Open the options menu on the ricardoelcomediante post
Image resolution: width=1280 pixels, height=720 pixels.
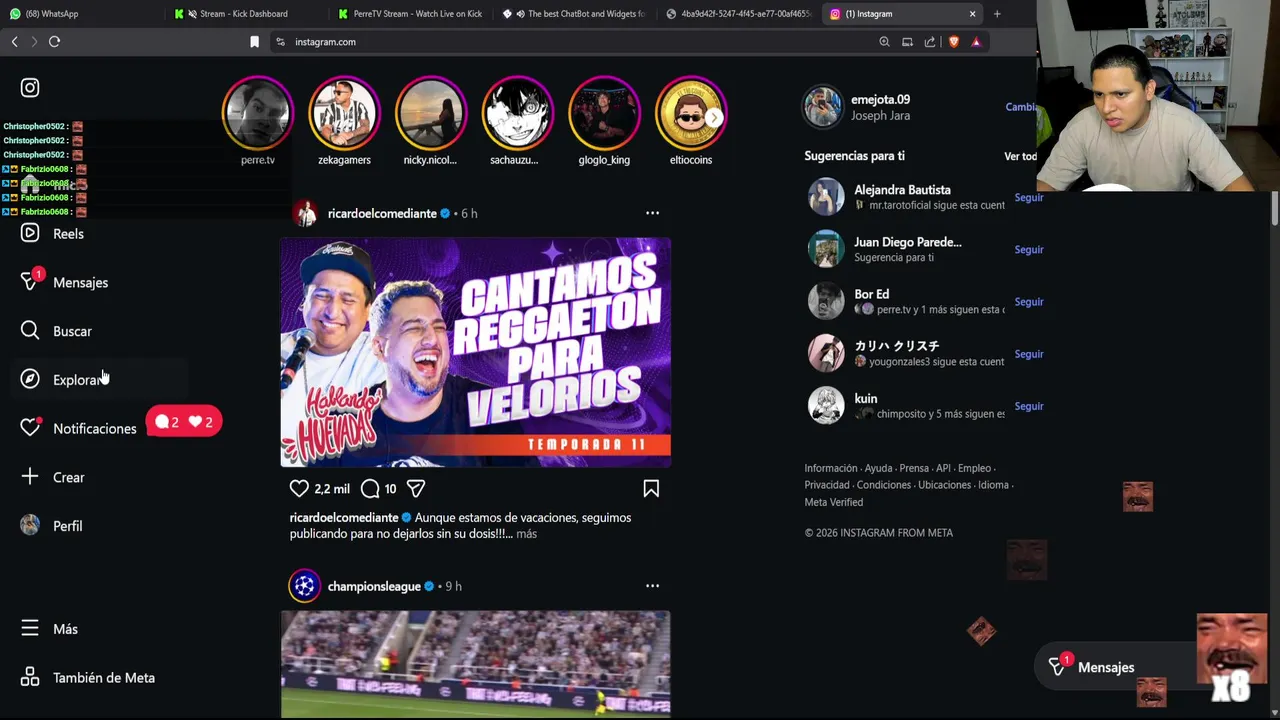coord(652,213)
